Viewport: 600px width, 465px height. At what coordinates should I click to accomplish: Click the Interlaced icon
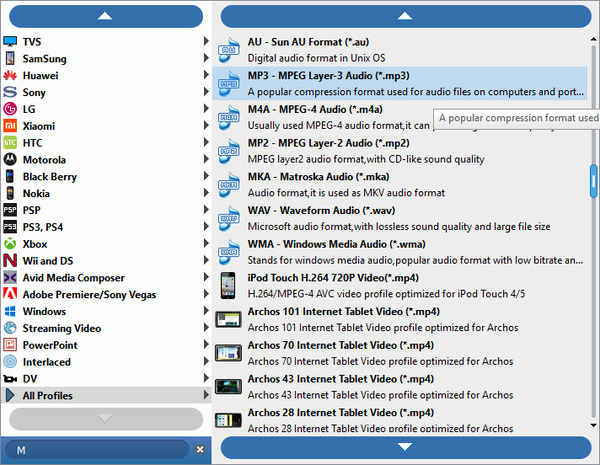tap(10, 362)
